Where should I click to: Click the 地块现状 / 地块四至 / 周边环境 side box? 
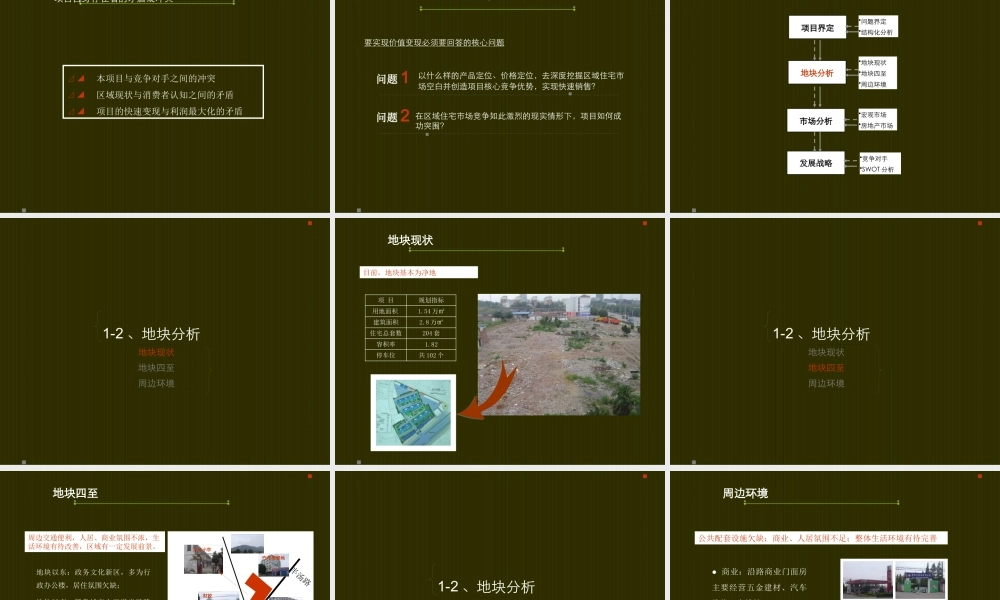tap(878, 73)
